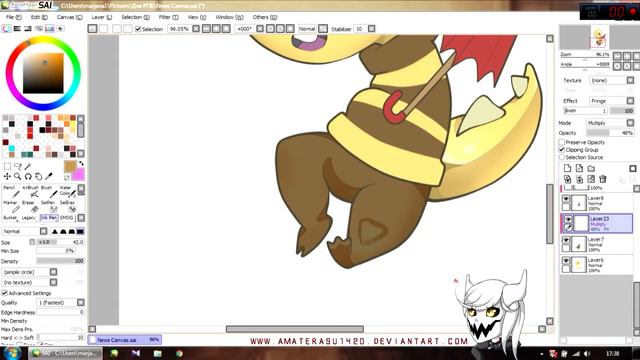Adjust the brush Density slider

click(60, 261)
